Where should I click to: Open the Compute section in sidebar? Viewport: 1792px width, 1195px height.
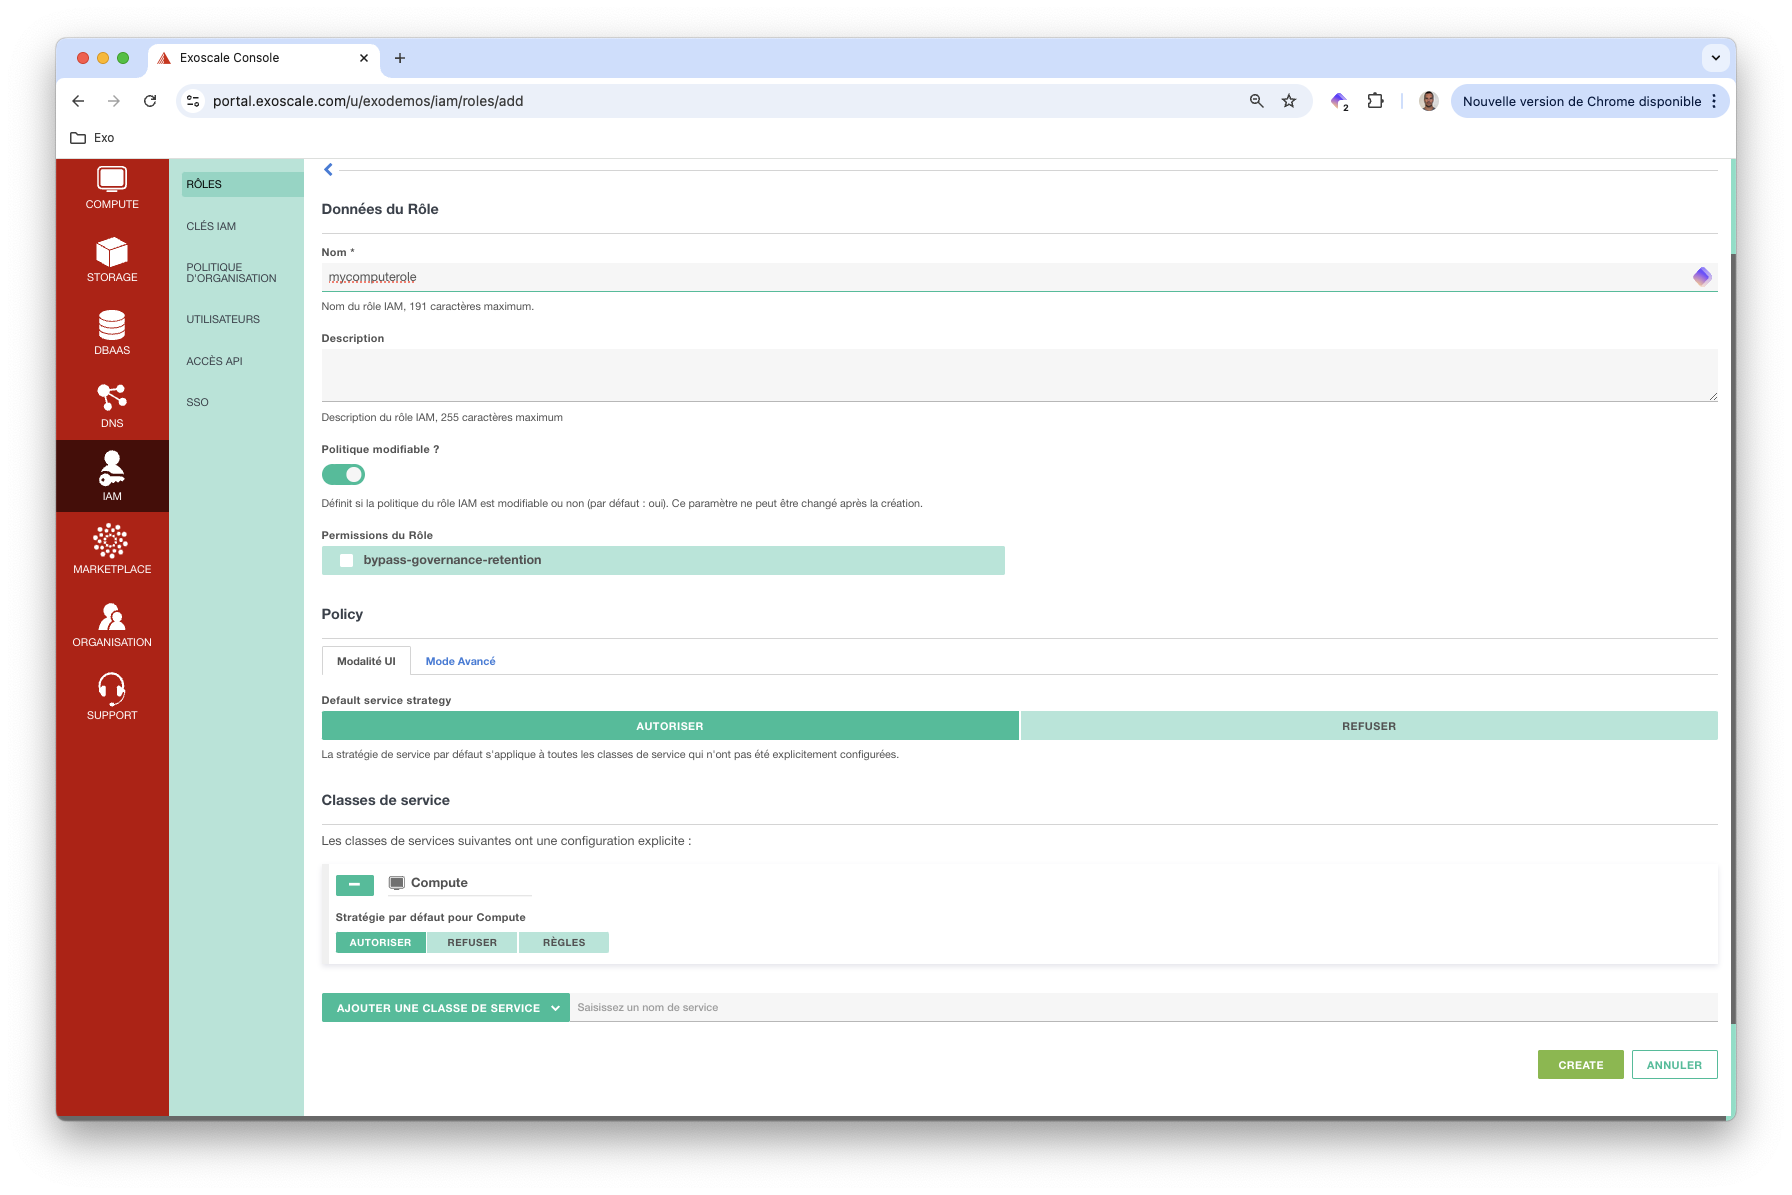point(112,187)
